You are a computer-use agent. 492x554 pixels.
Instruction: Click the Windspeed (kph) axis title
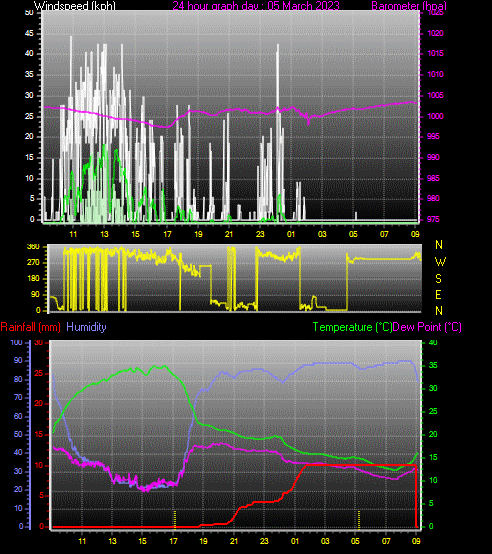(75, 6)
